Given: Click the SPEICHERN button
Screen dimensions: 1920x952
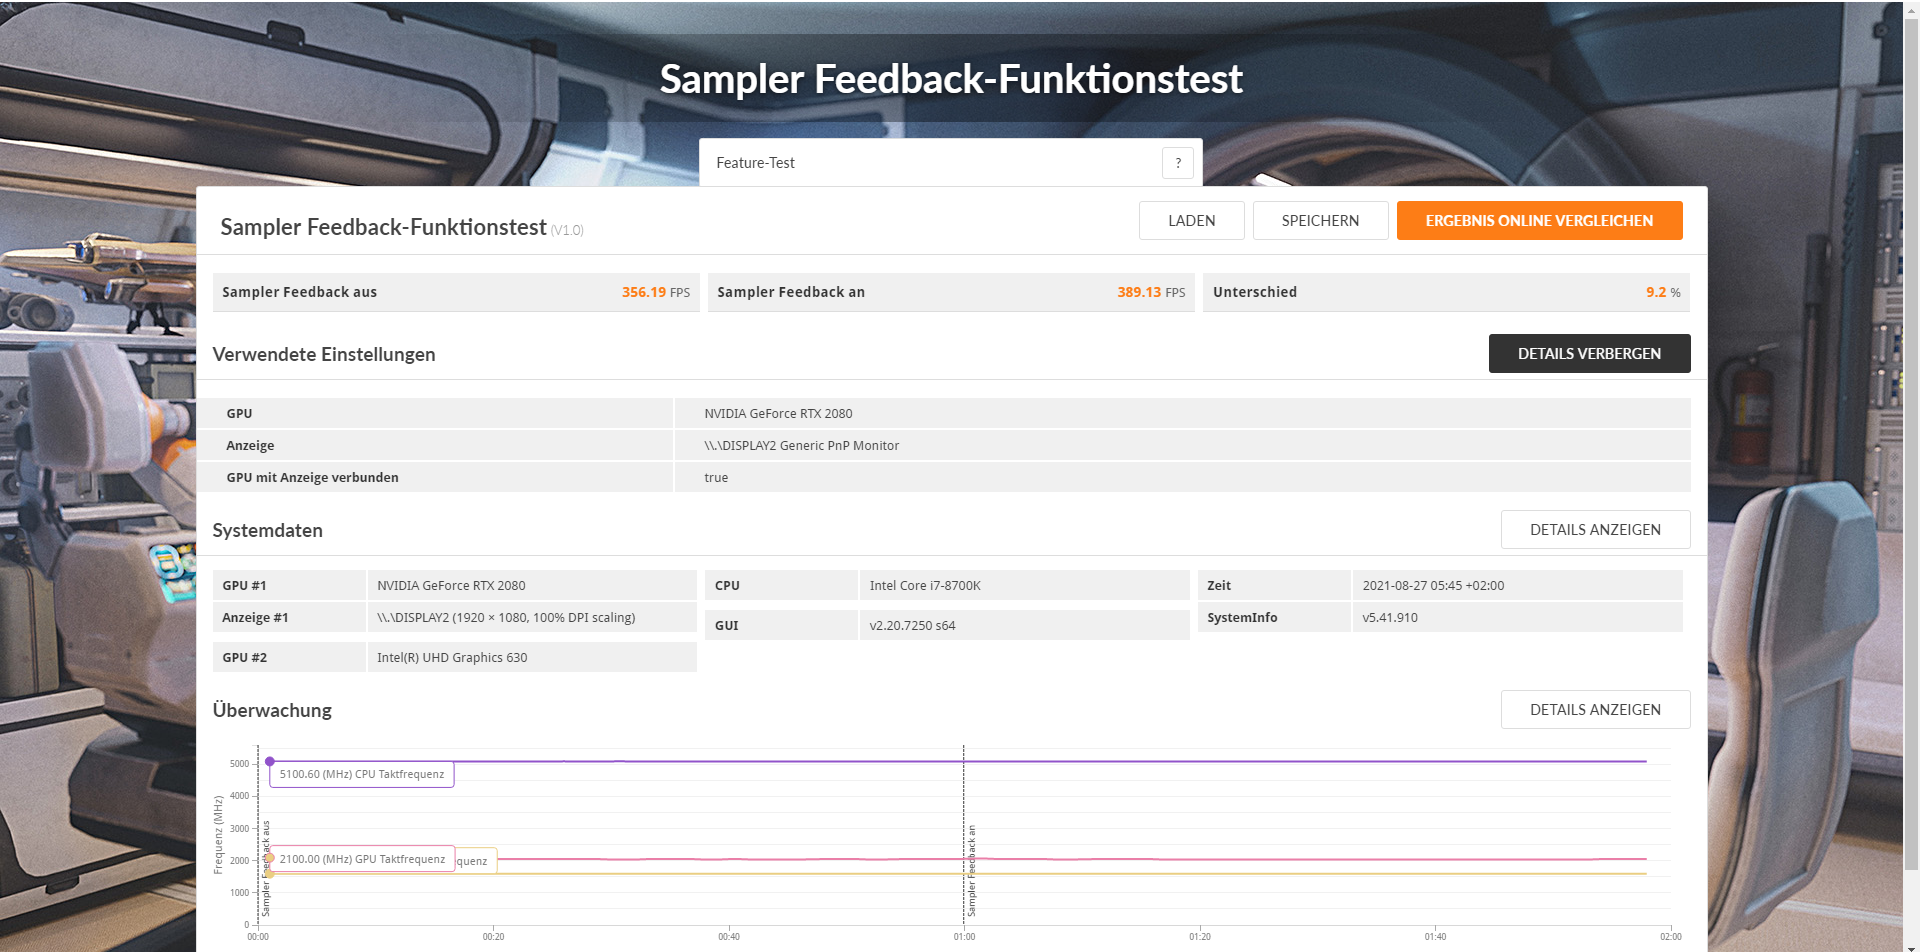Looking at the screenshot, I should coord(1320,221).
